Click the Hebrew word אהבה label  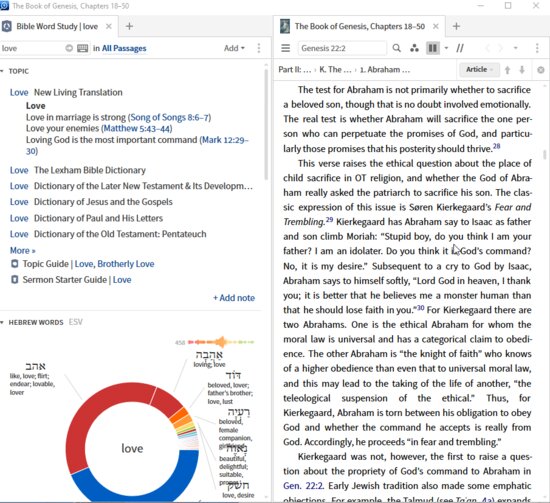pyautogui.click(x=209, y=355)
